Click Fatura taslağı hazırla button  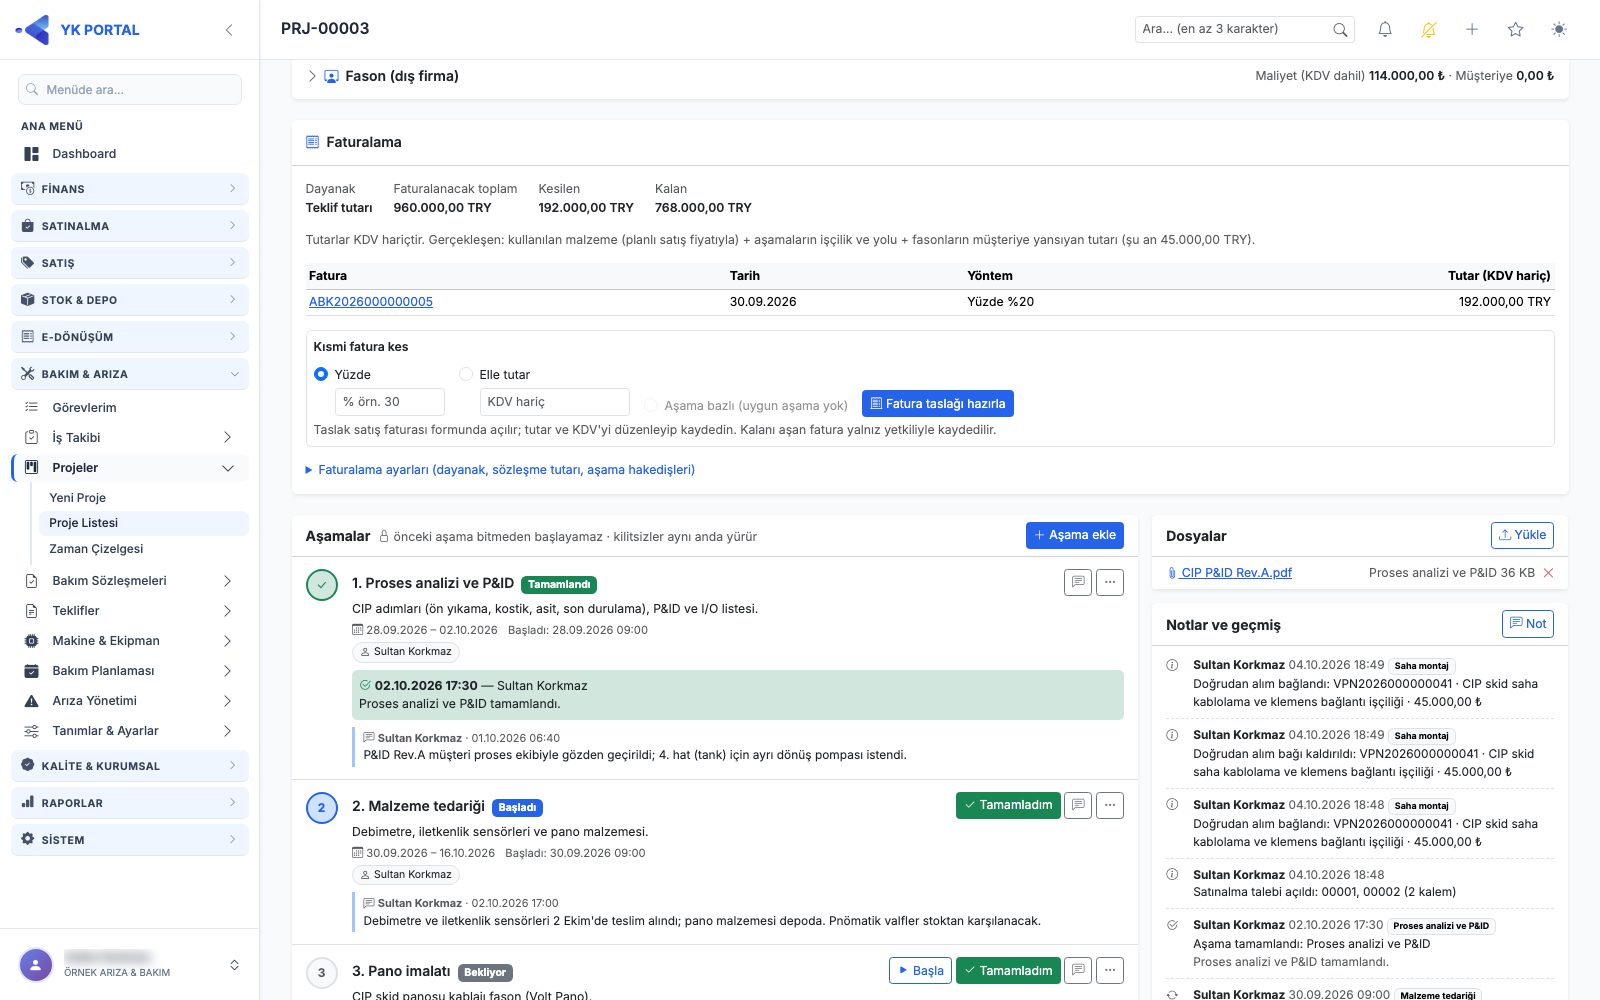pyautogui.click(x=938, y=403)
